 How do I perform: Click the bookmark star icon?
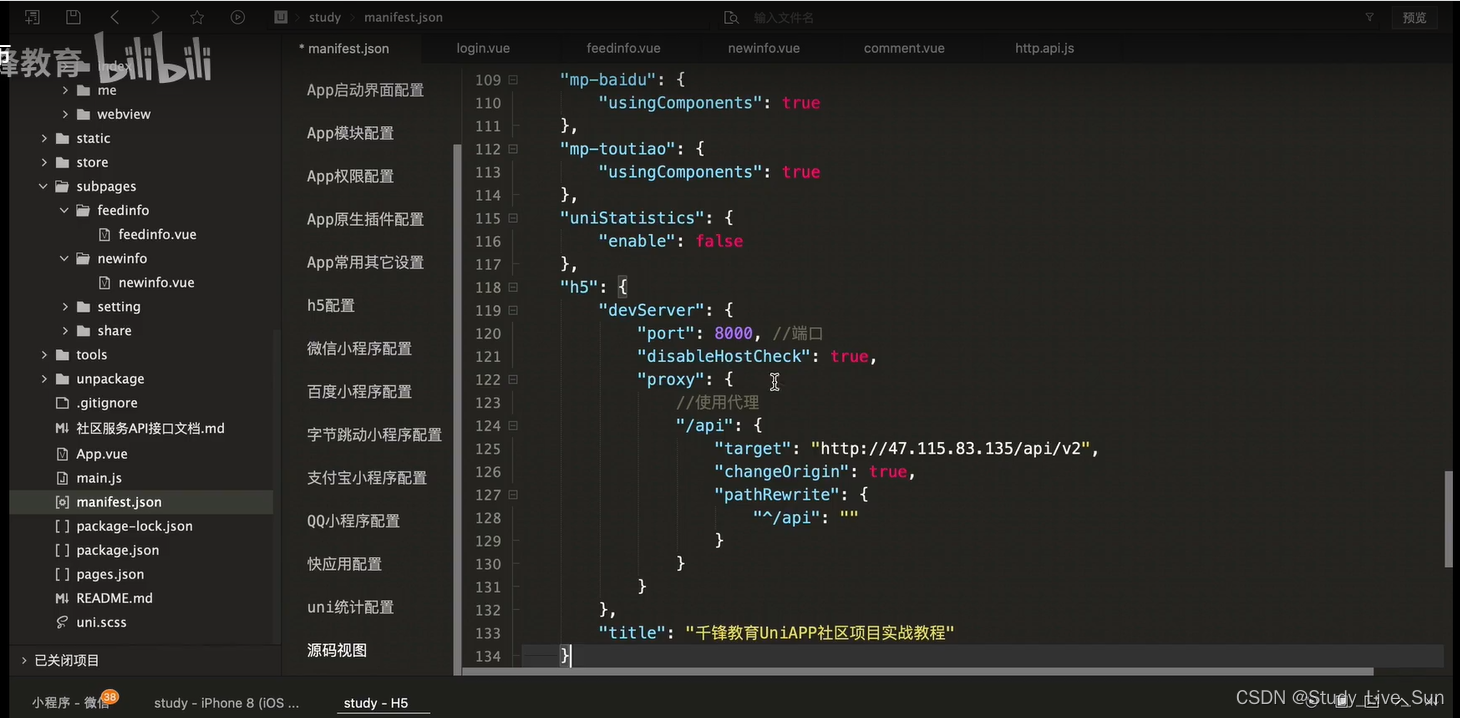click(x=197, y=17)
